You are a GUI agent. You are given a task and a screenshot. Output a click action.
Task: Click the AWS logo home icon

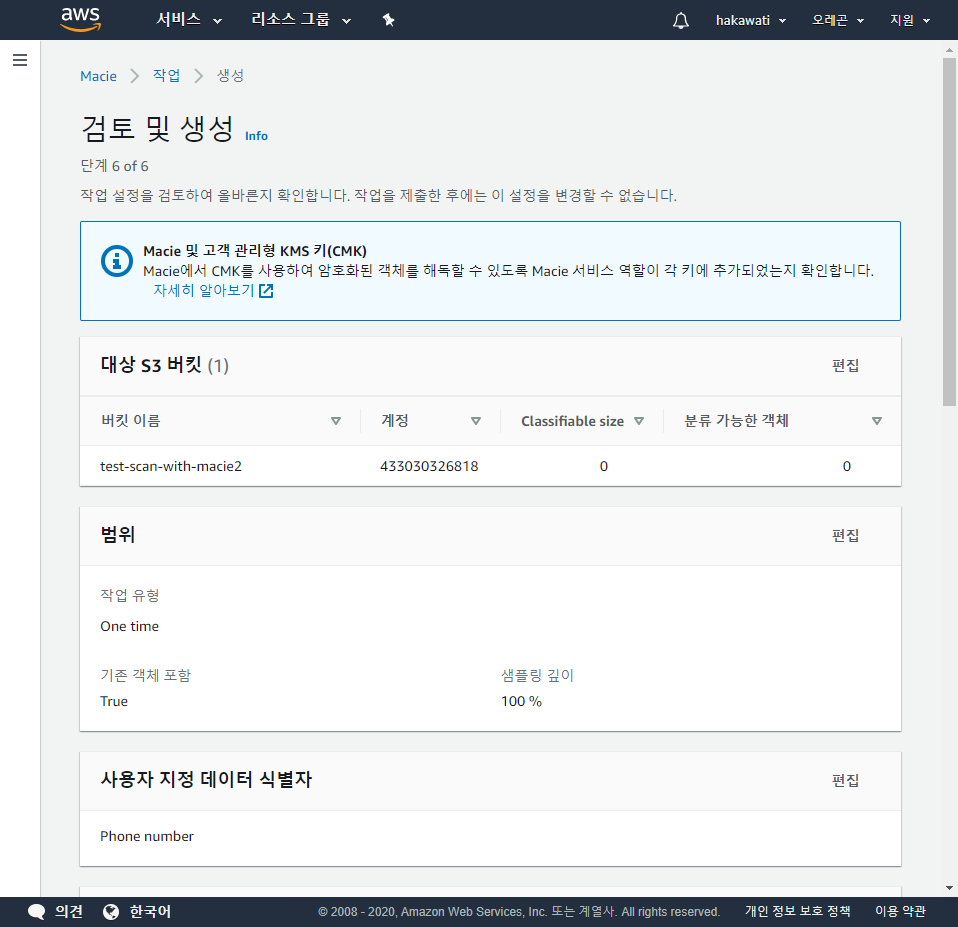click(x=81, y=20)
